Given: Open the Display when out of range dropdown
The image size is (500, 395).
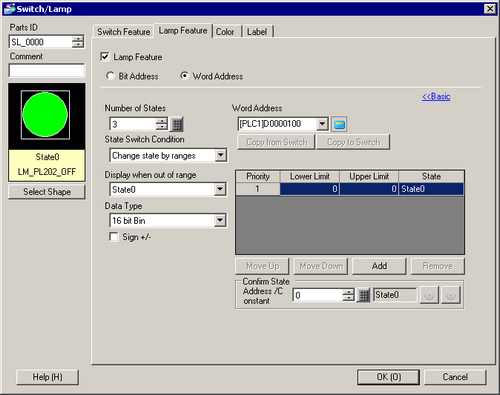Looking at the screenshot, I should tap(220, 189).
